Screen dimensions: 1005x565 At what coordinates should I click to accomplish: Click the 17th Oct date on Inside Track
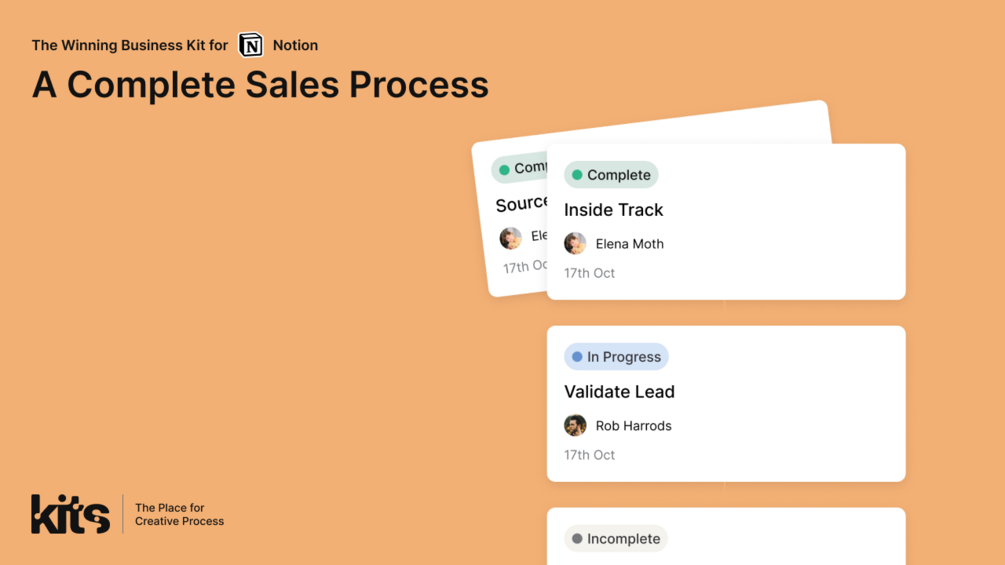[589, 273]
